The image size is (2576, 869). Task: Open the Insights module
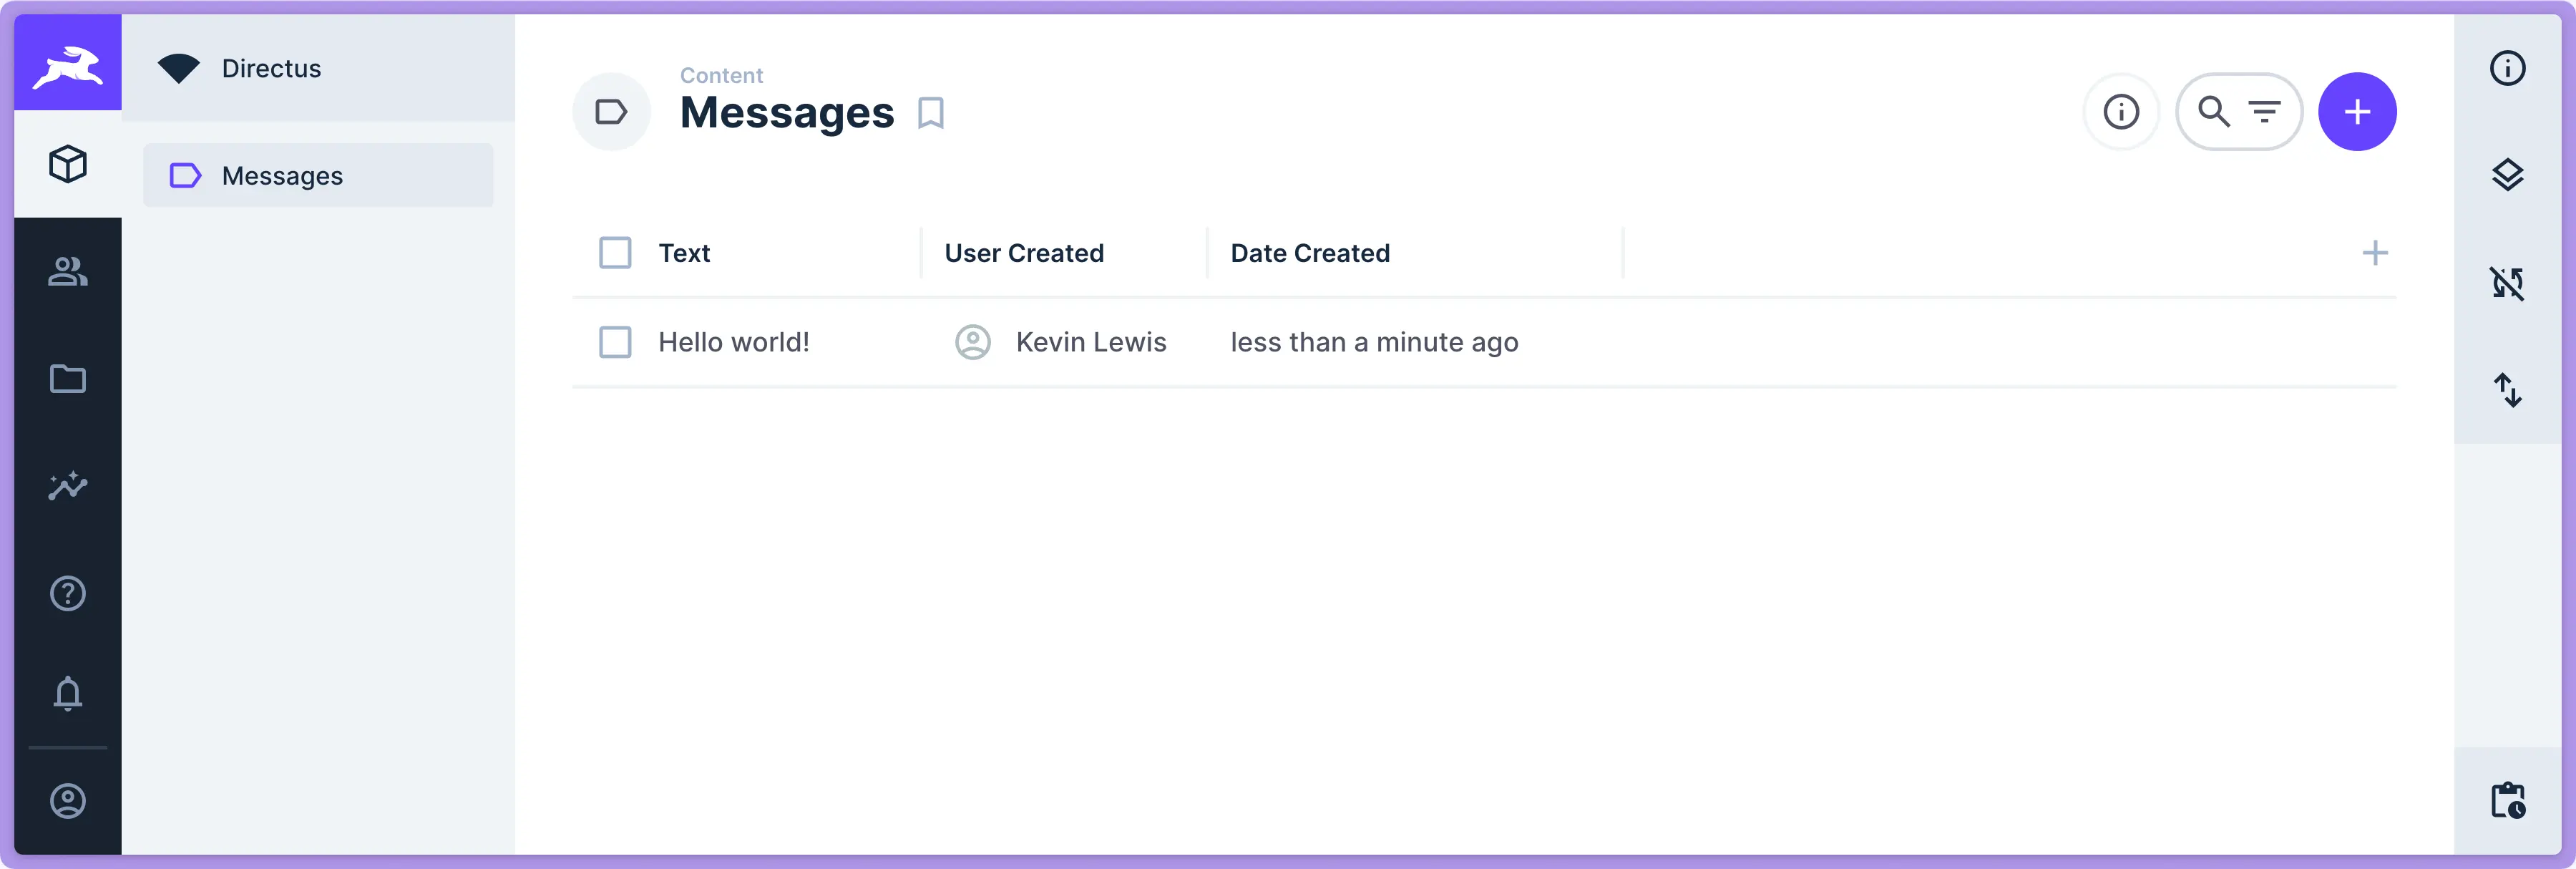pos(67,487)
